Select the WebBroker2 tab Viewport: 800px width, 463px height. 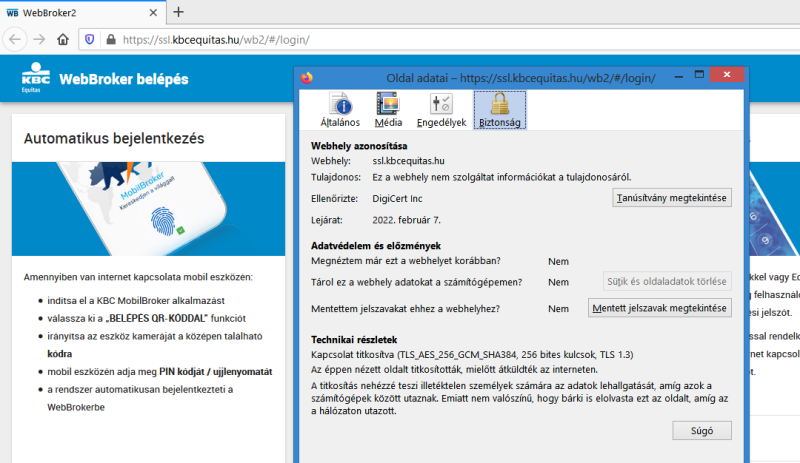pos(83,13)
